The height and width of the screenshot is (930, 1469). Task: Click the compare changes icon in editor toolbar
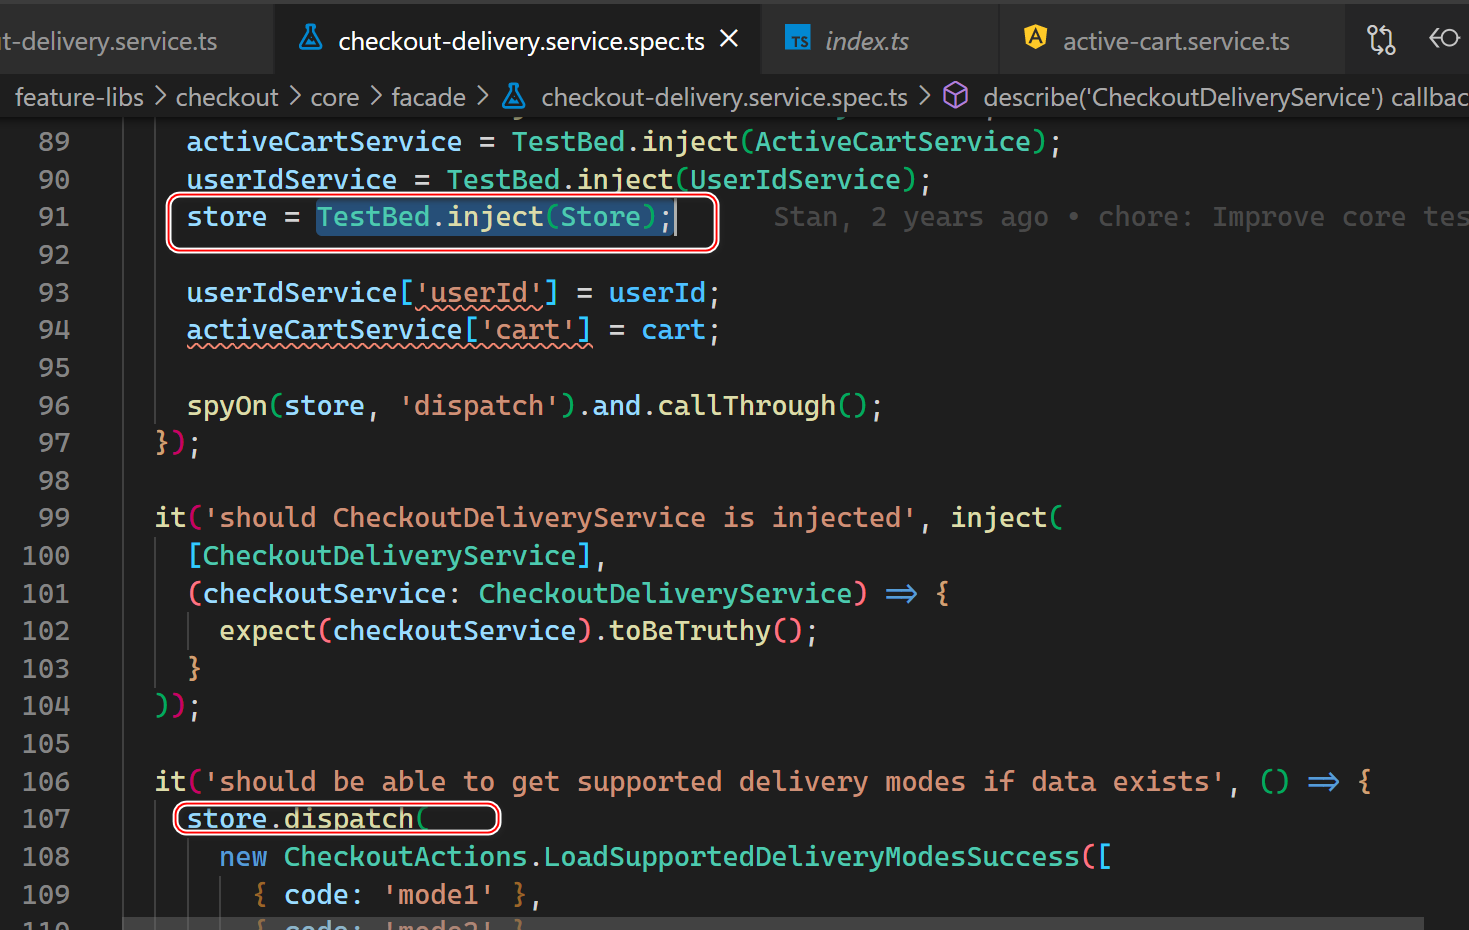pos(1381,39)
